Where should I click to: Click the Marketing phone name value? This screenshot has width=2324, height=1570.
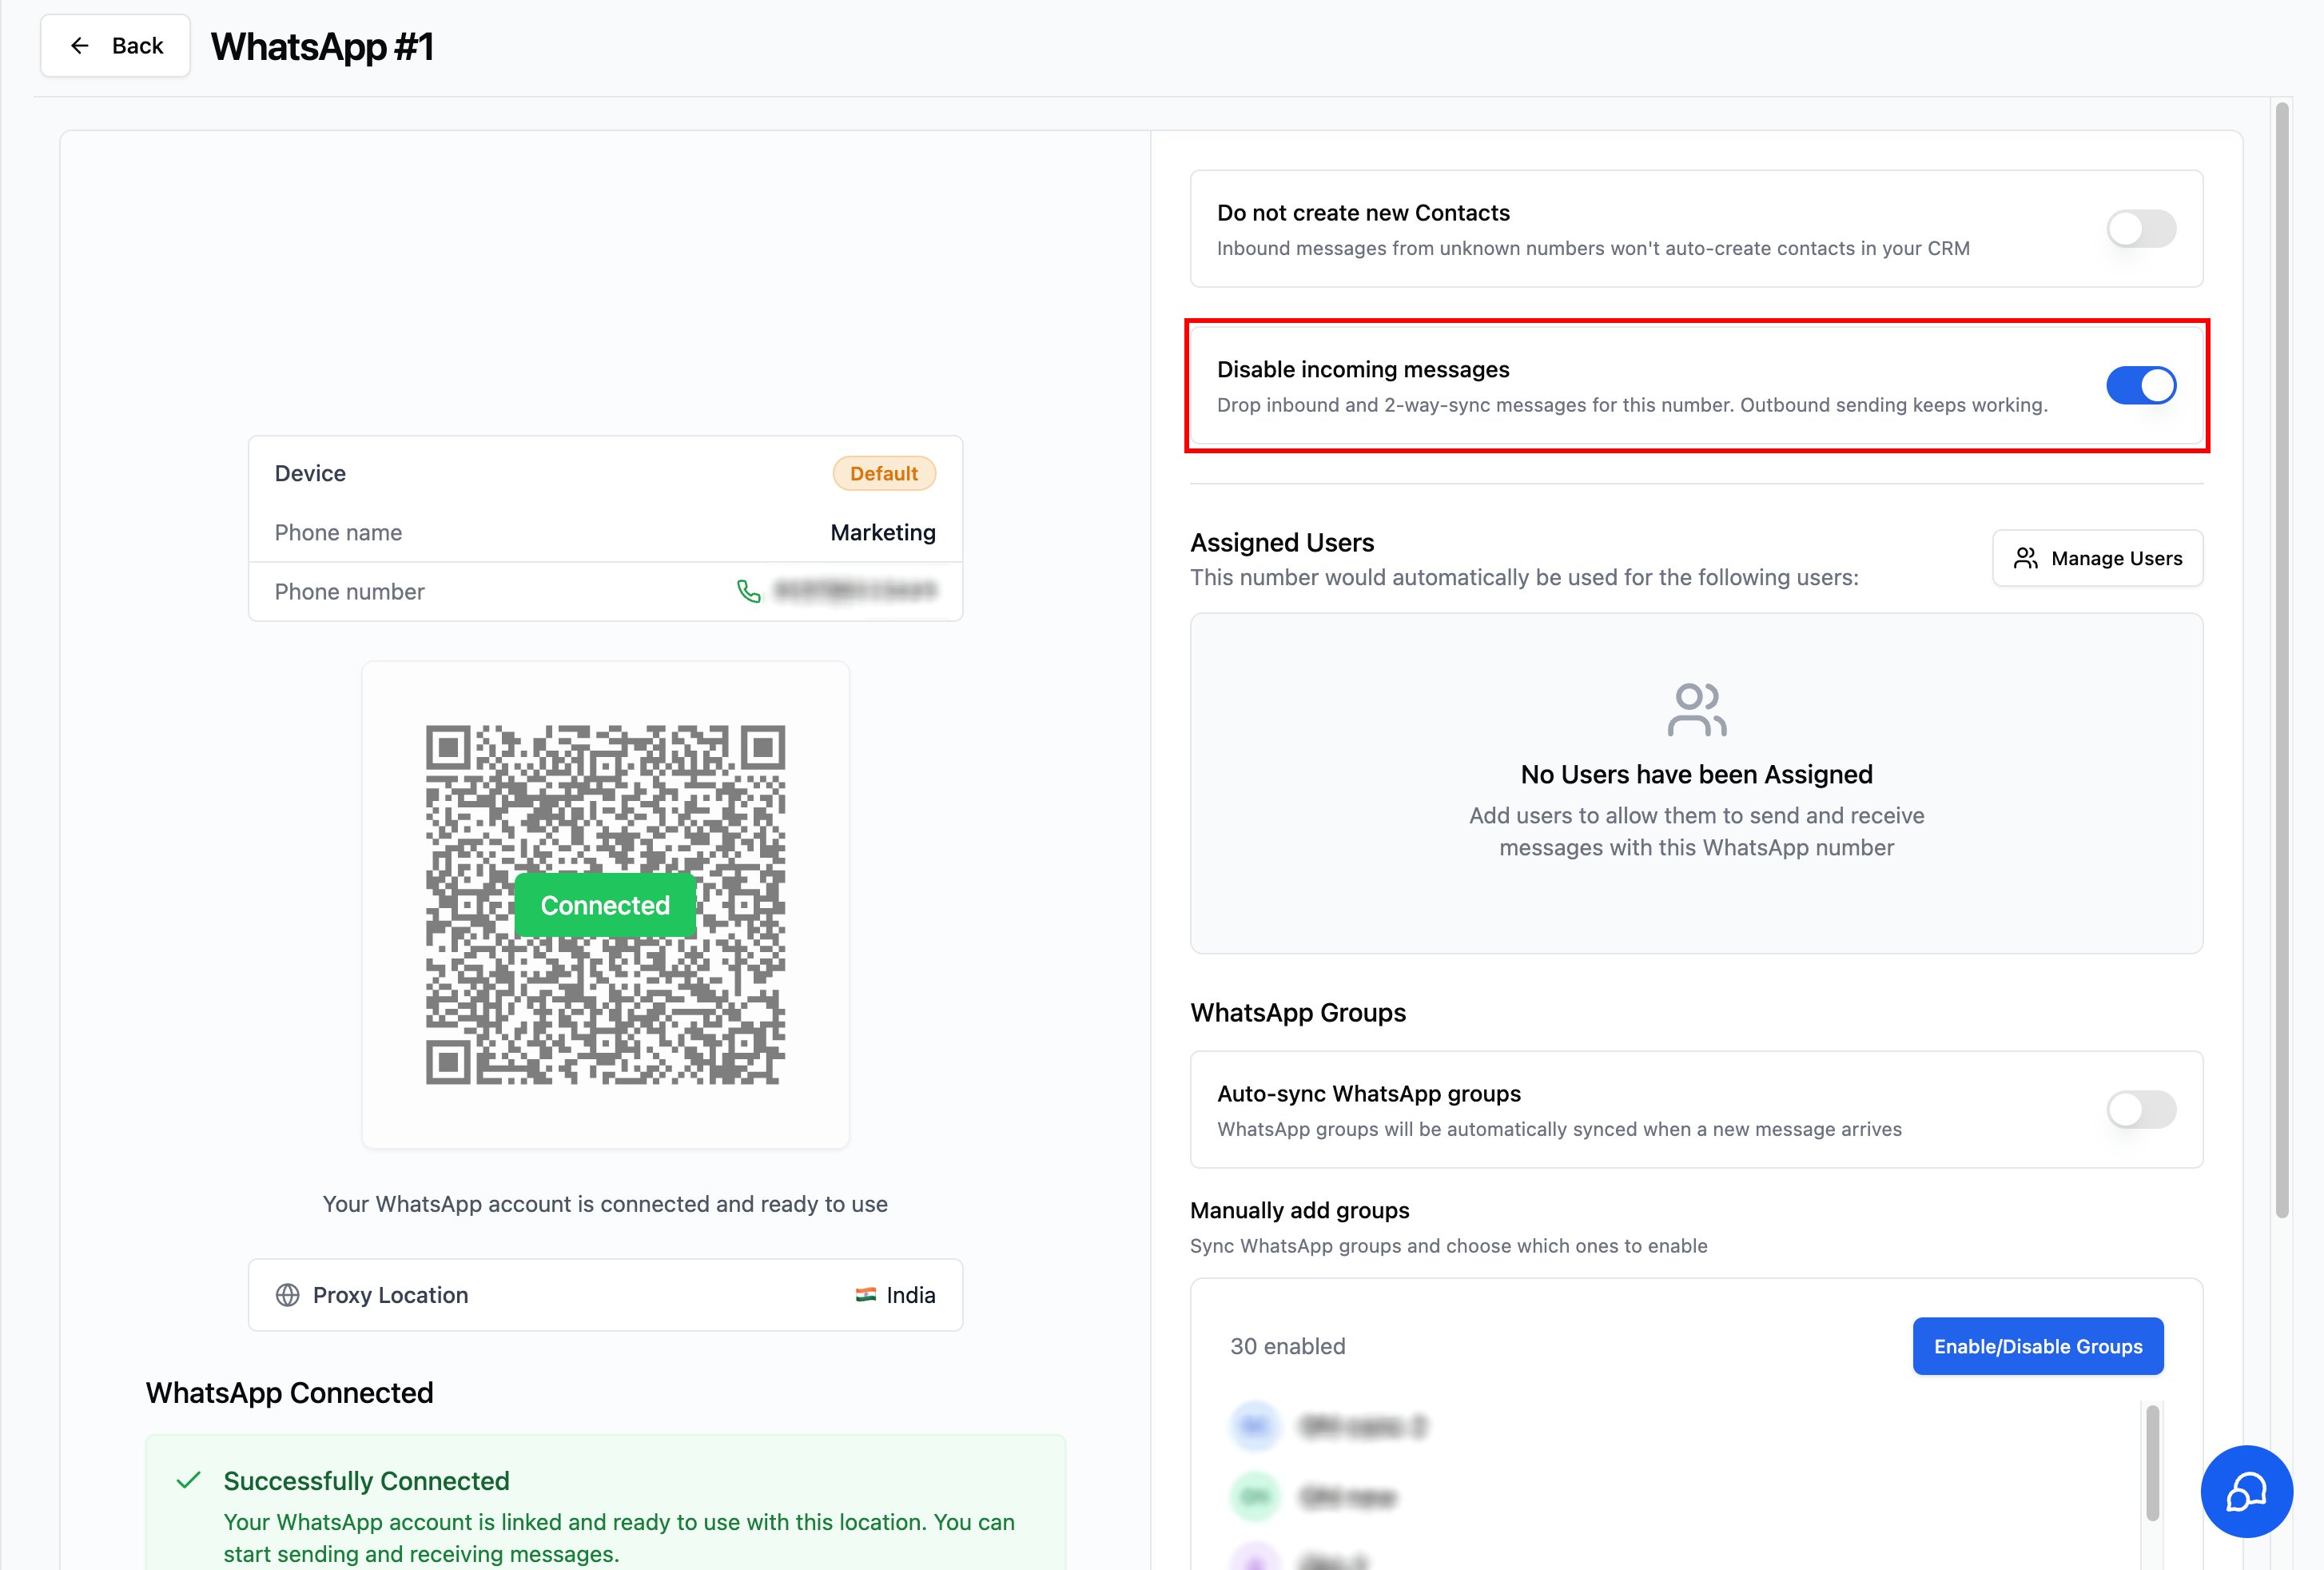tap(883, 533)
